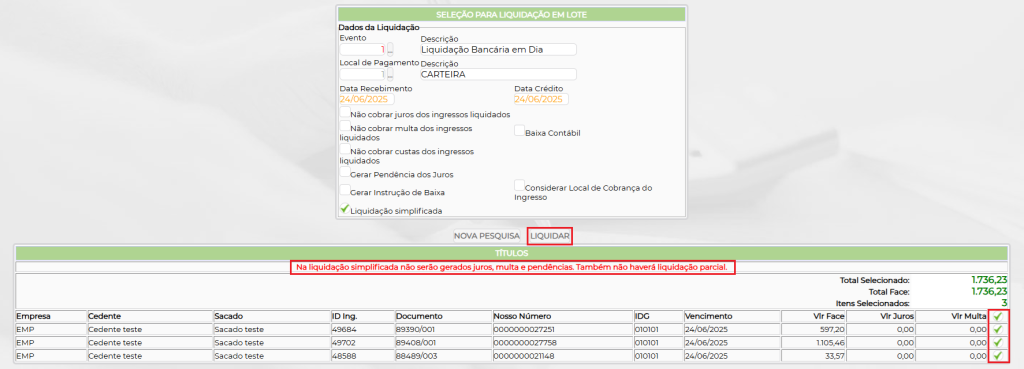
Task: Click the red simplified liquidation warning message
Action: [x=511, y=267]
